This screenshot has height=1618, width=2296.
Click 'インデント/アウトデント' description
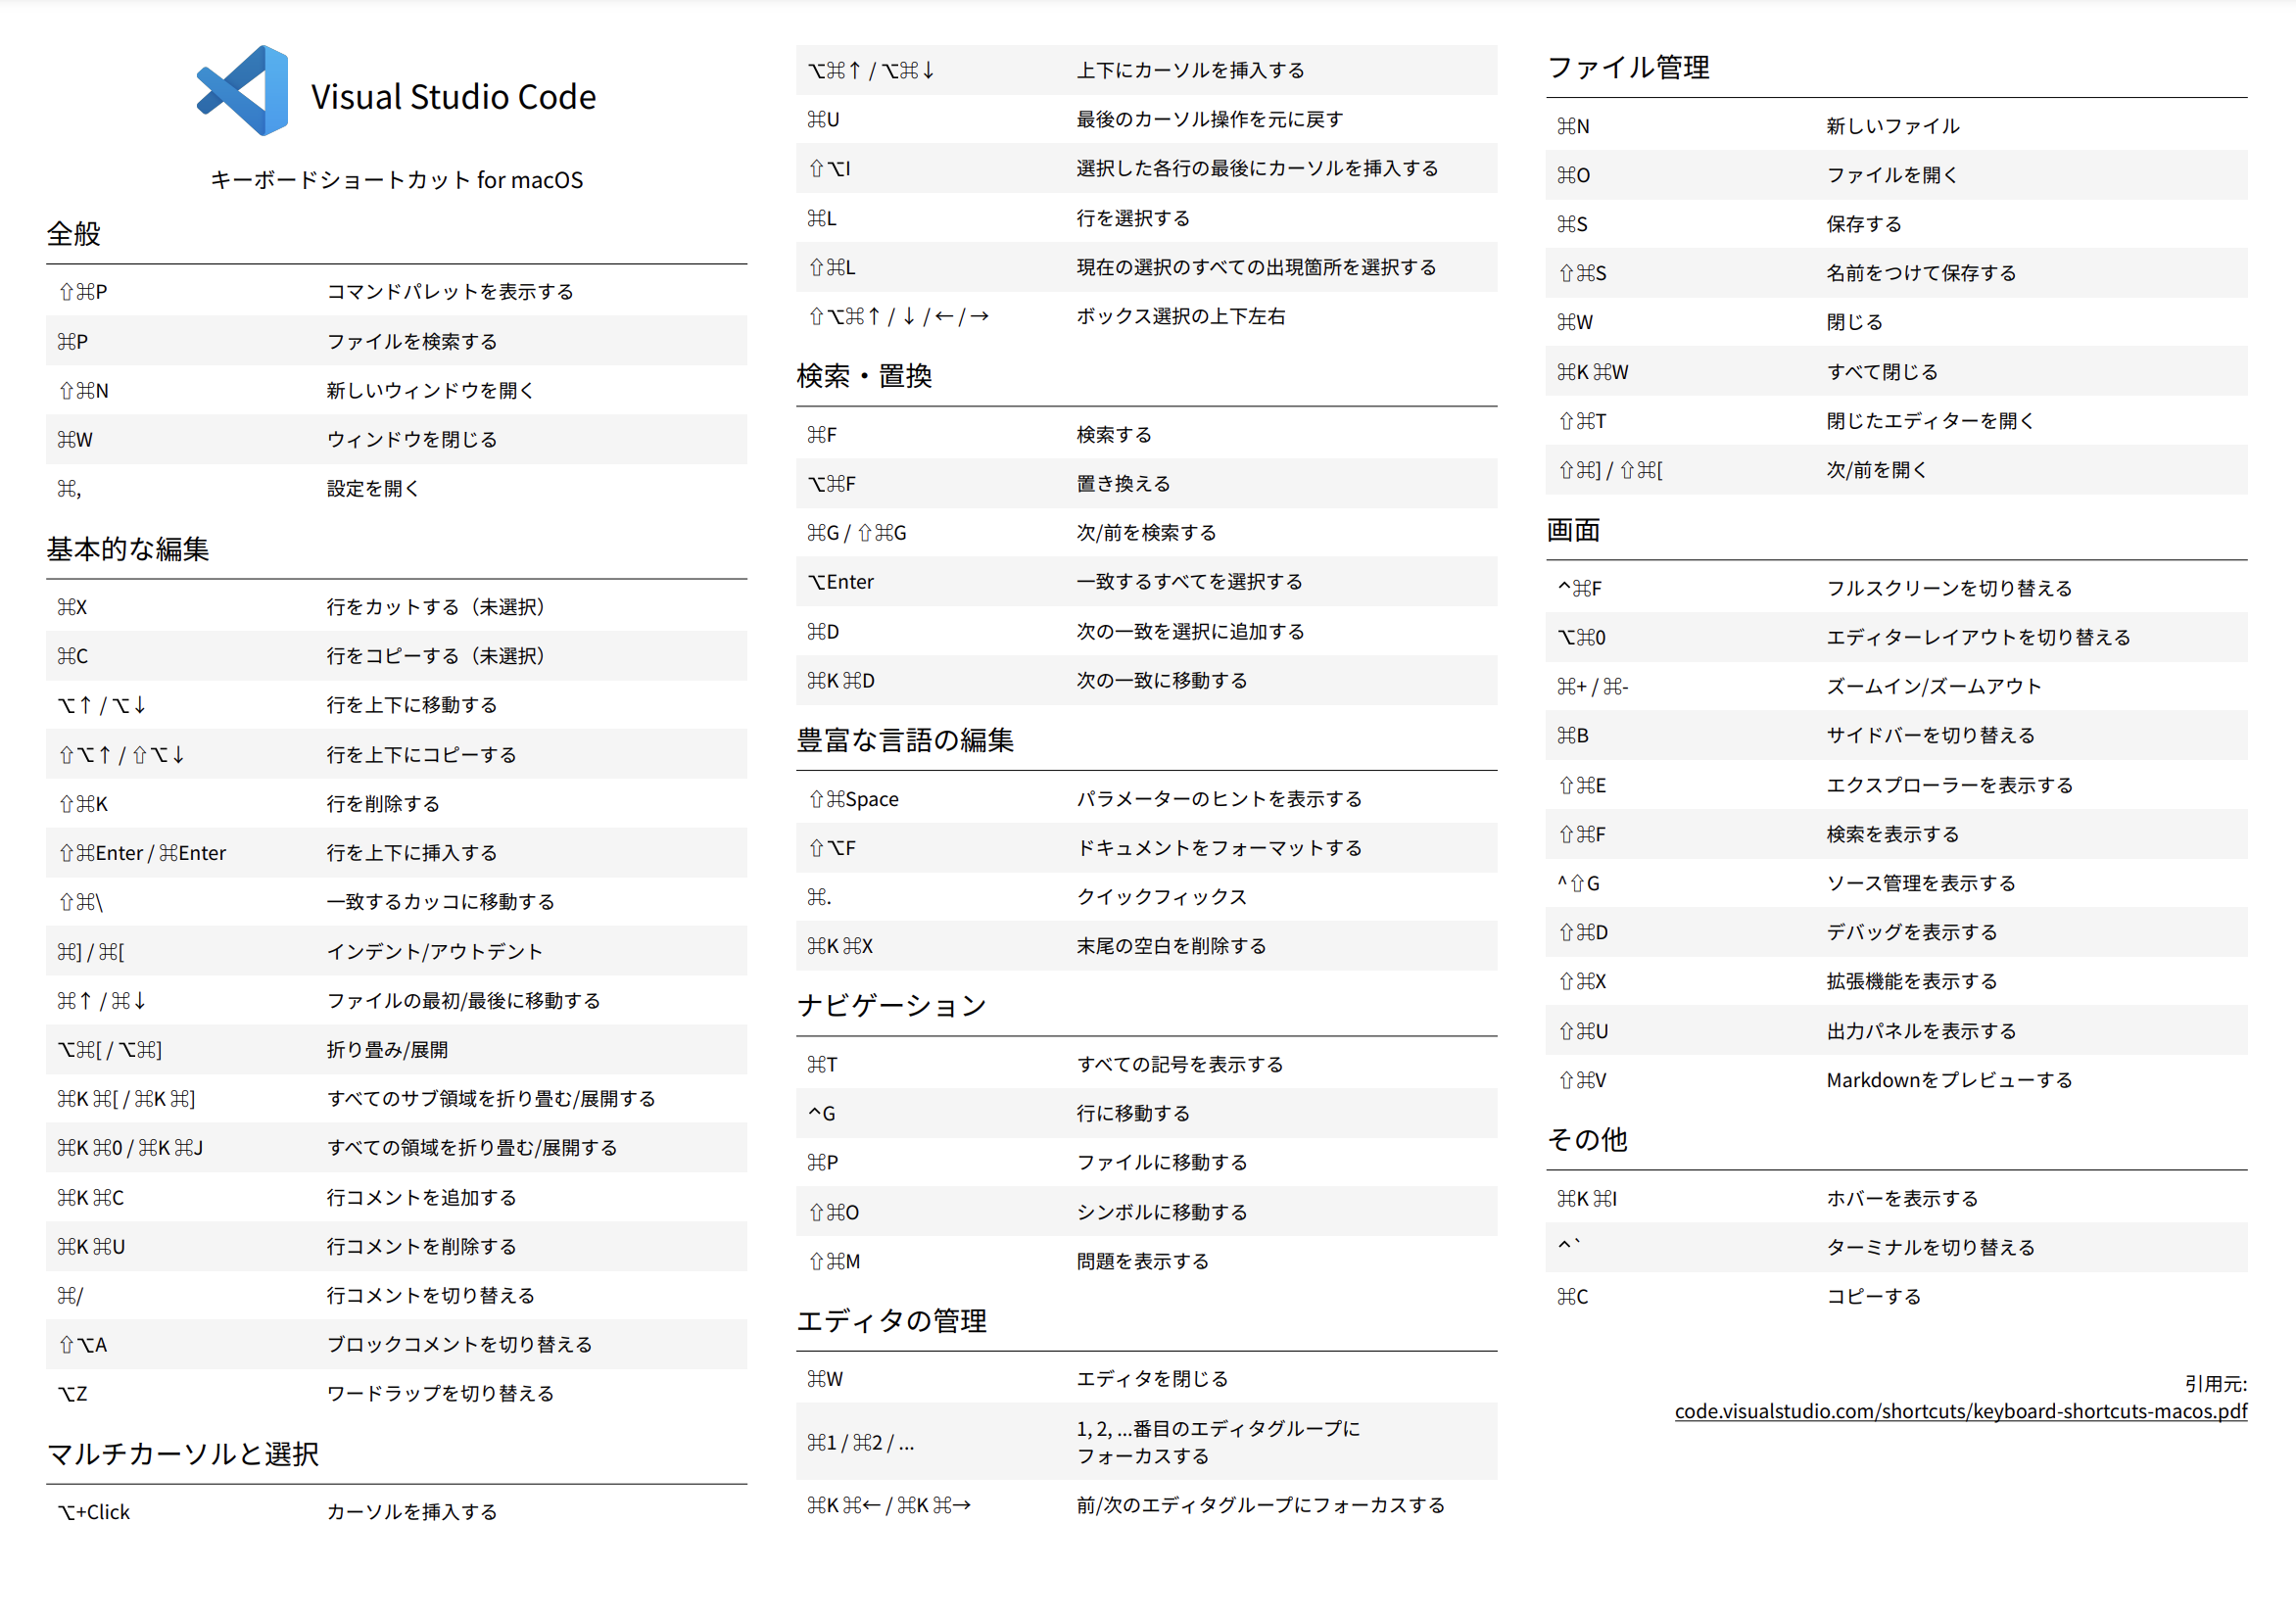tap(434, 952)
